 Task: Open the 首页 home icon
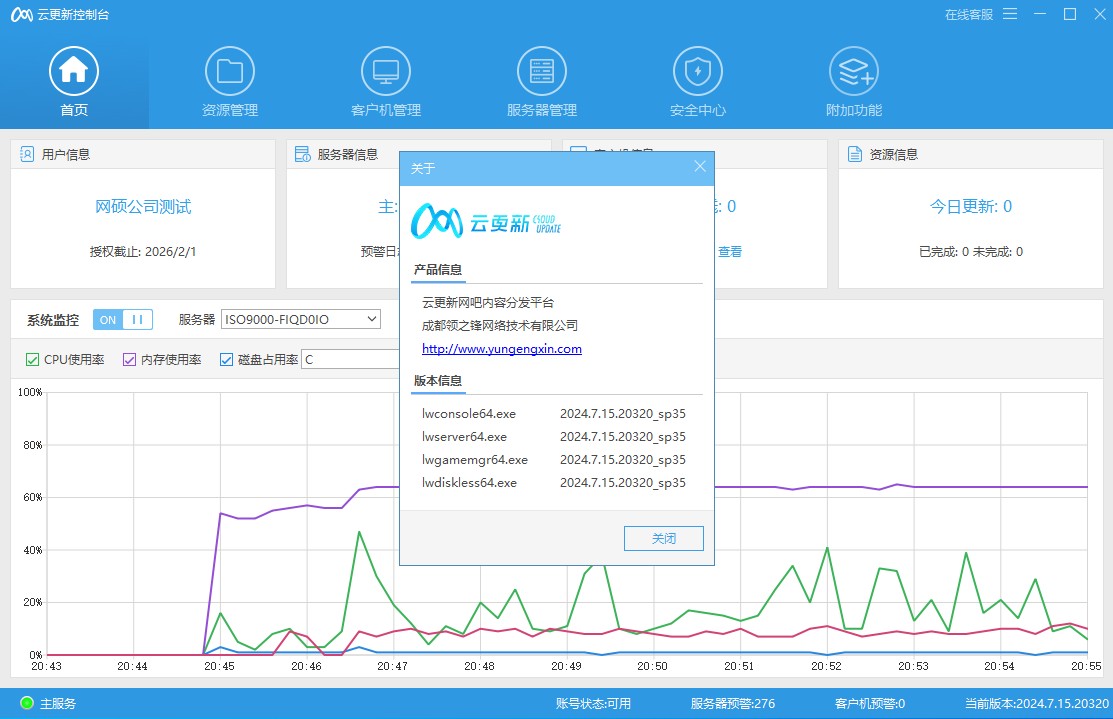74,71
